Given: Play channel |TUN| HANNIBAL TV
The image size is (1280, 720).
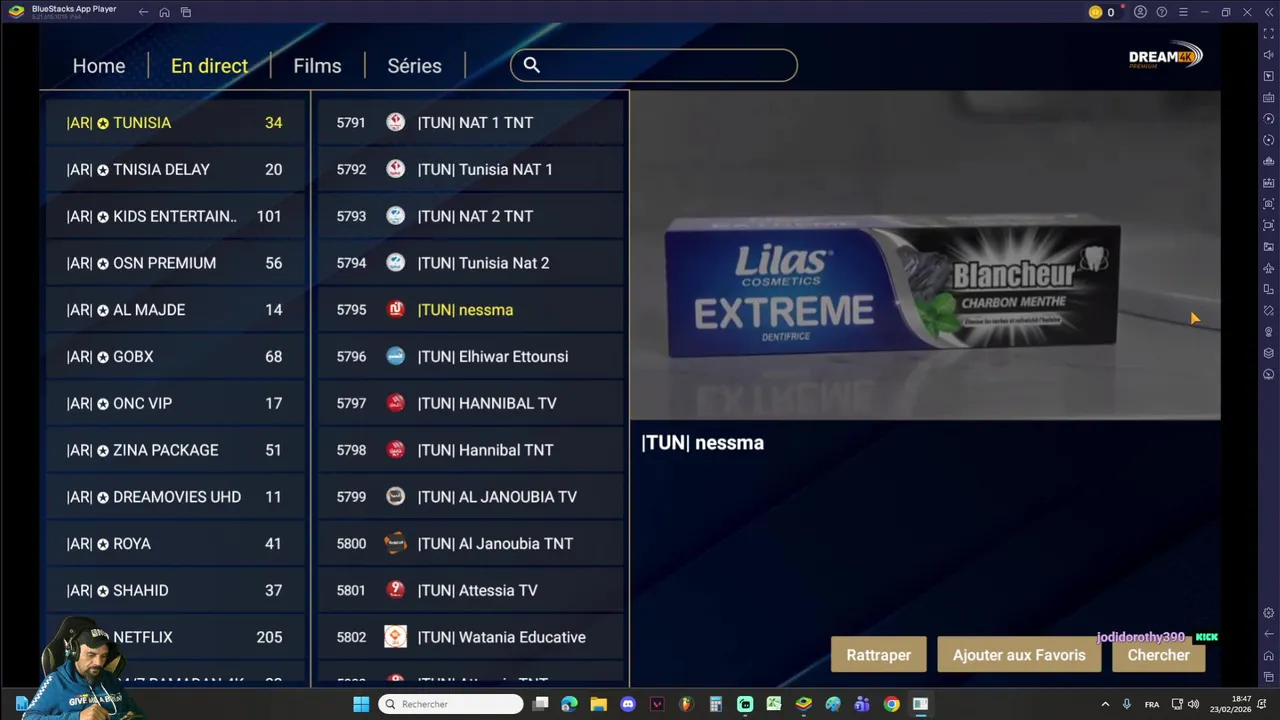Looking at the screenshot, I should coord(472,403).
